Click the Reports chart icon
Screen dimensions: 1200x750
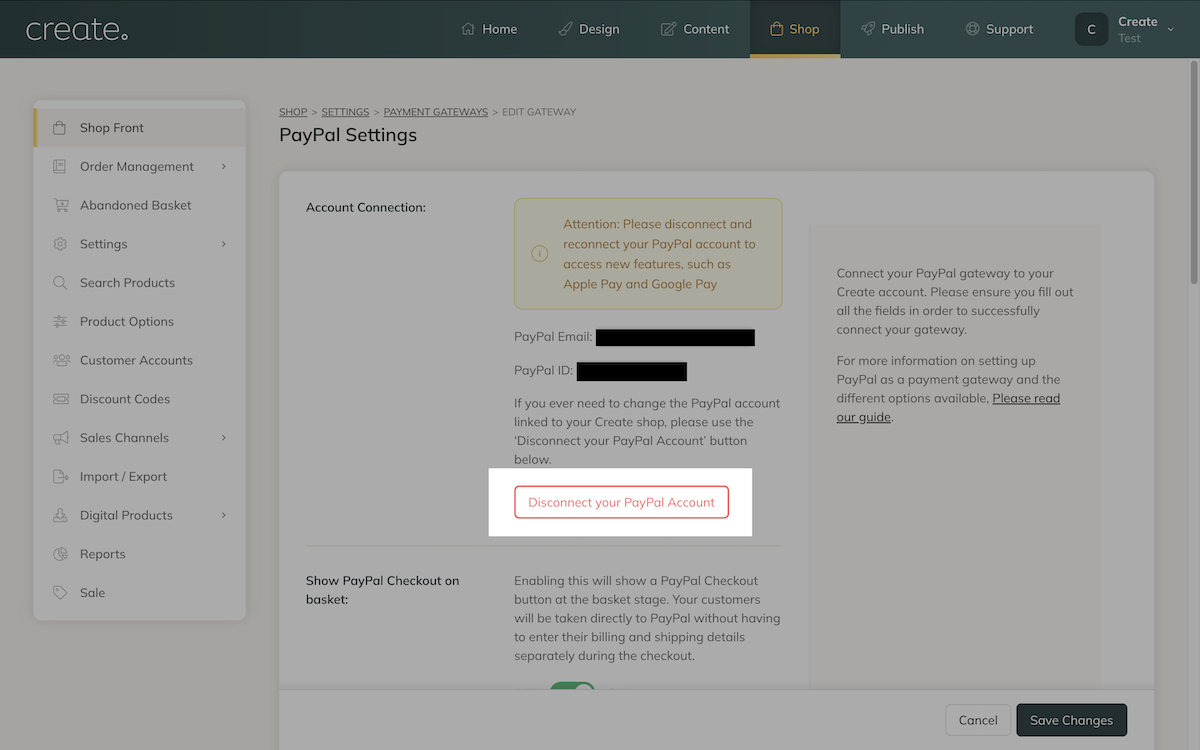coord(60,554)
